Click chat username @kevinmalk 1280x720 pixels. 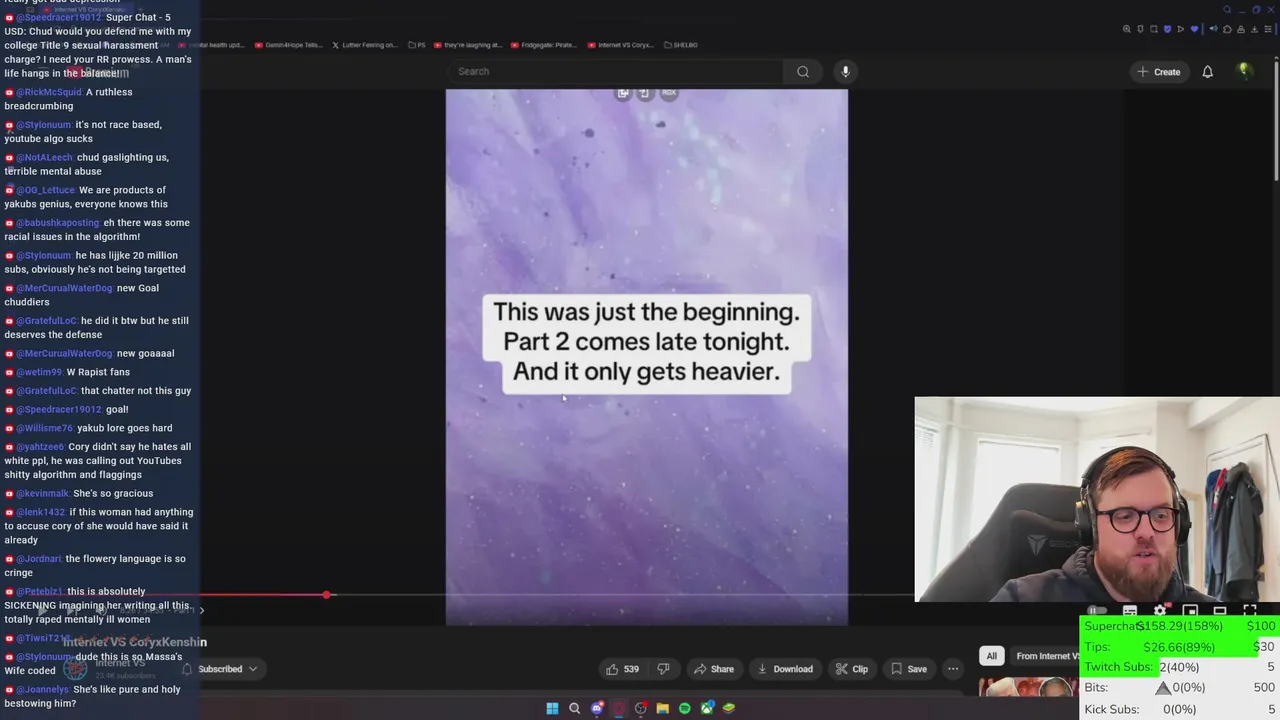43,493
